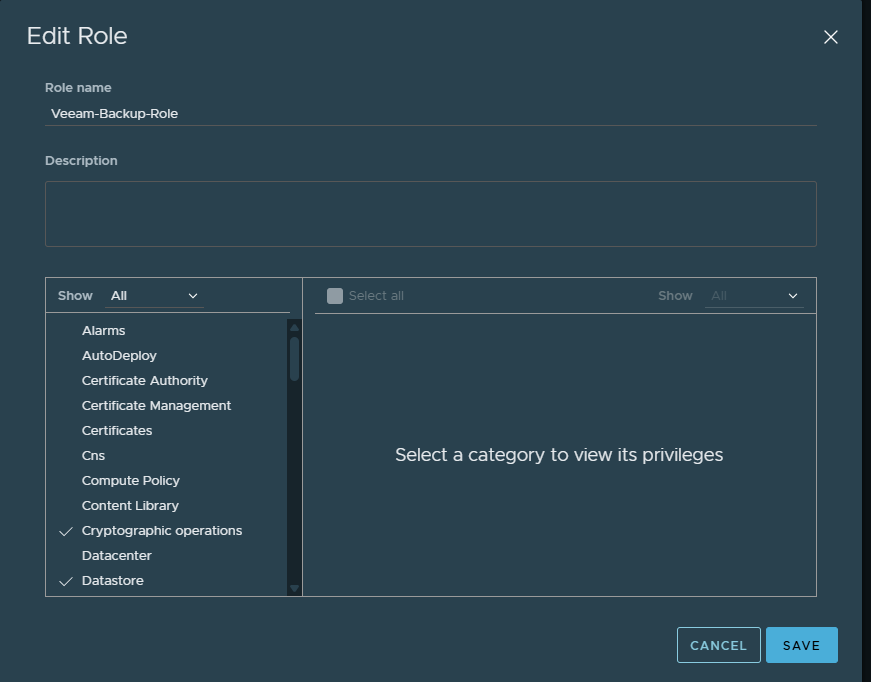Image resolution: width=871 pixels, height=682 pixels.
Task: Select the Alarms category
Action: click(x=104, y=331)
